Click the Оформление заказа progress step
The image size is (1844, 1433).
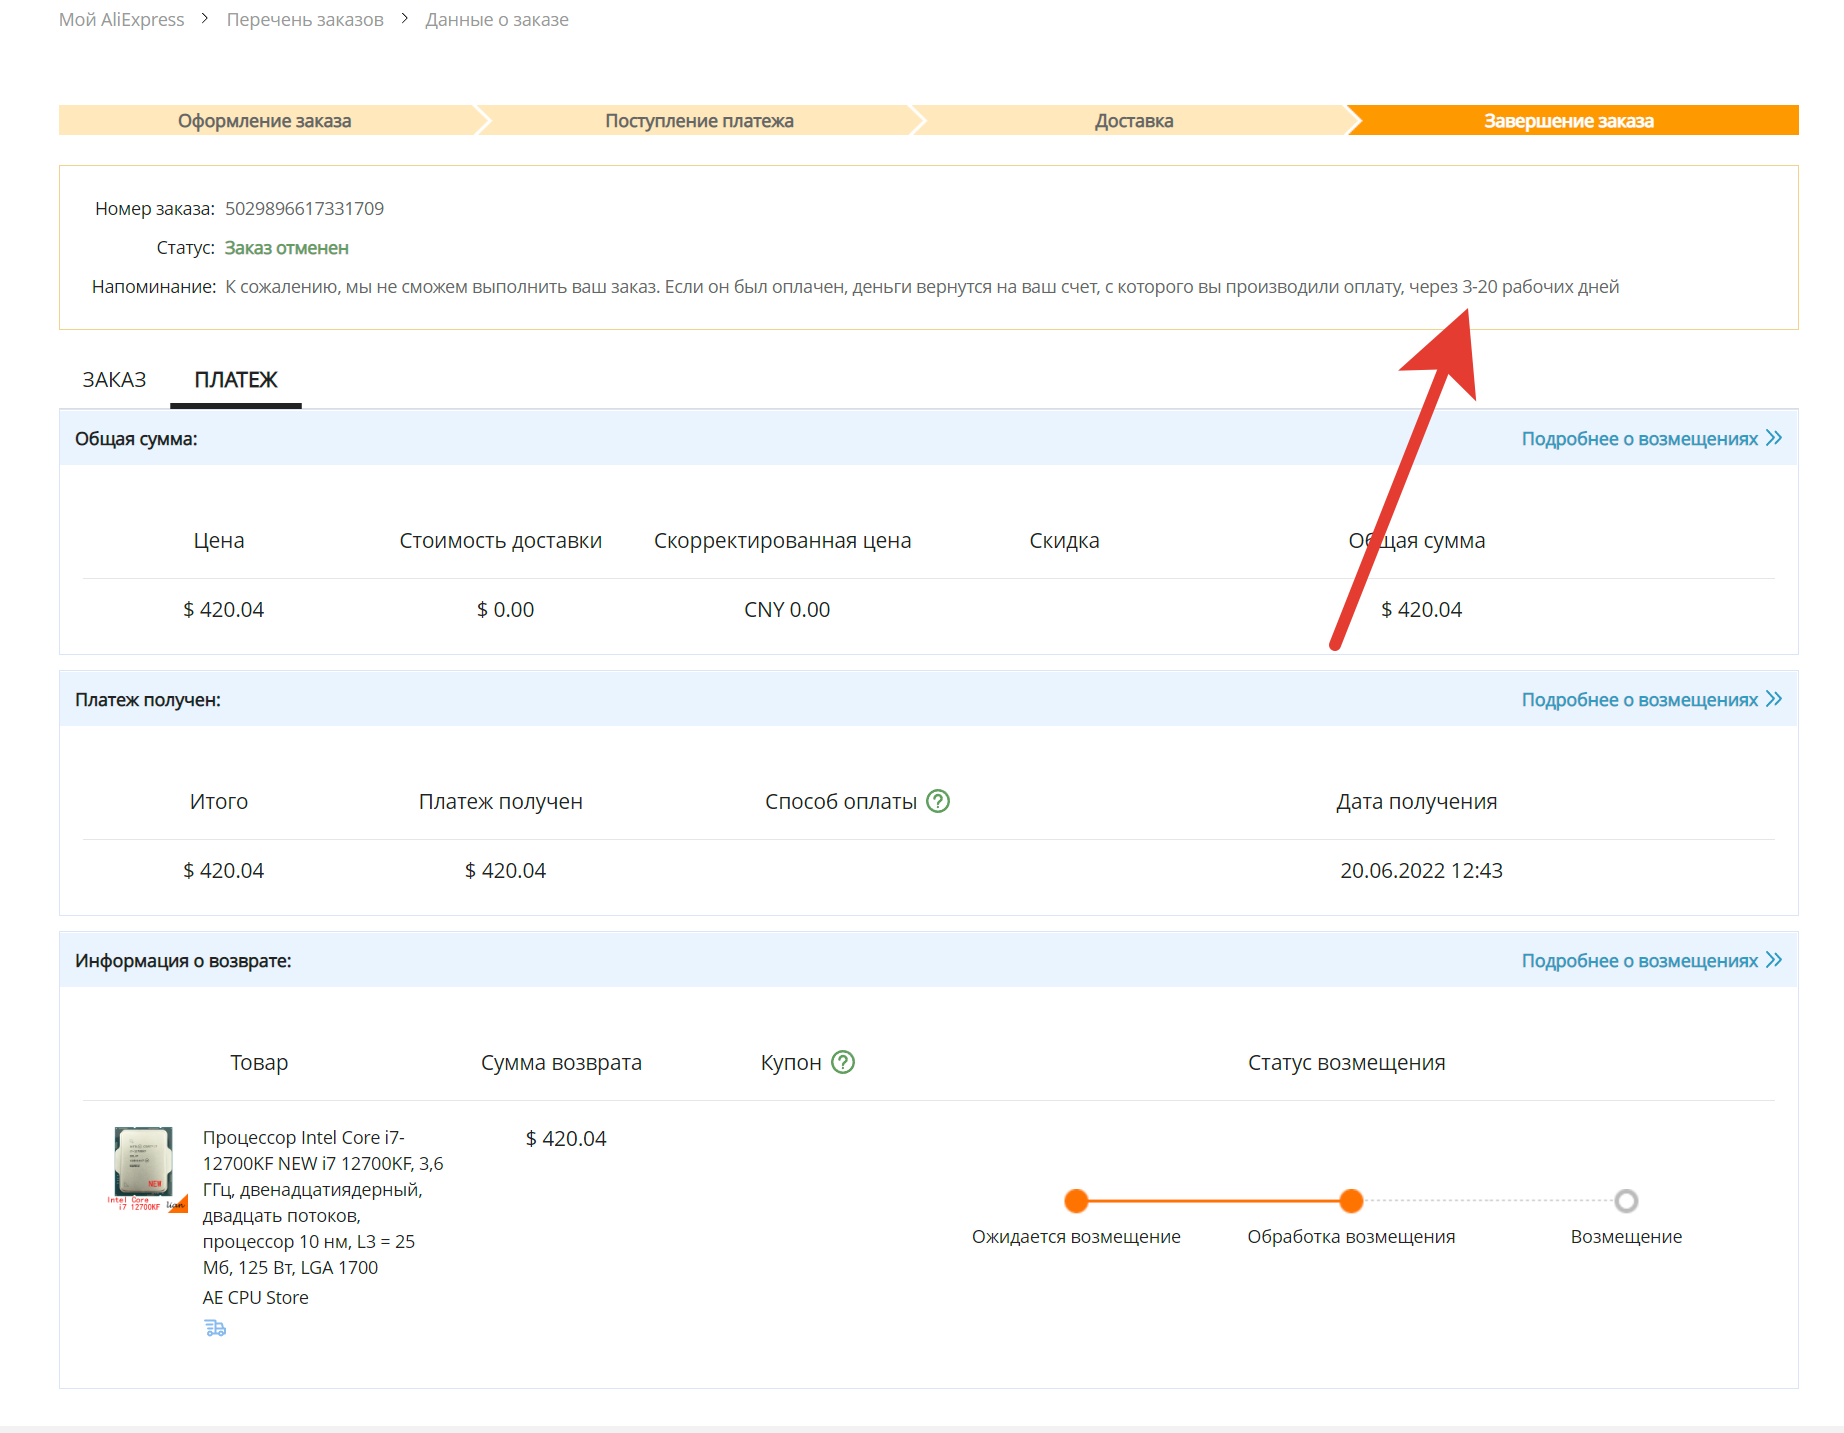coord(265,121)
